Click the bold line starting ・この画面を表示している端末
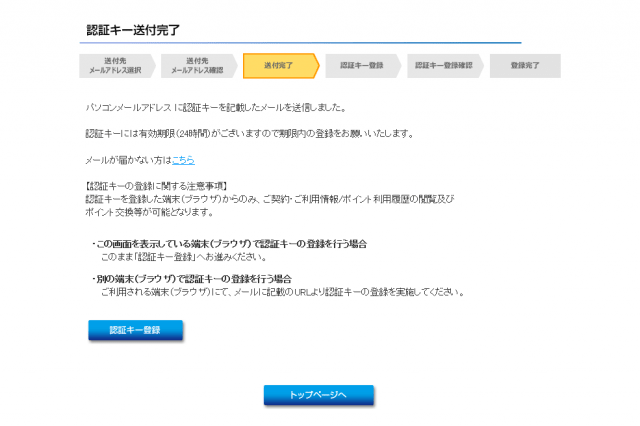The width and height of the screenshot is (640, 426). pyautogui.click(x=229, y=244)
